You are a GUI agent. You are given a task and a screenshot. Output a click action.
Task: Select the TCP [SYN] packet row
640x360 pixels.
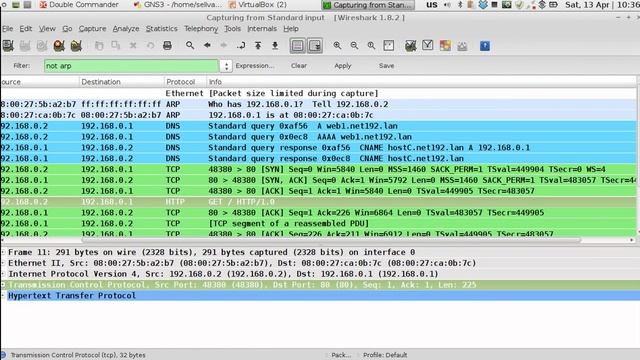[x=318, y=169]
